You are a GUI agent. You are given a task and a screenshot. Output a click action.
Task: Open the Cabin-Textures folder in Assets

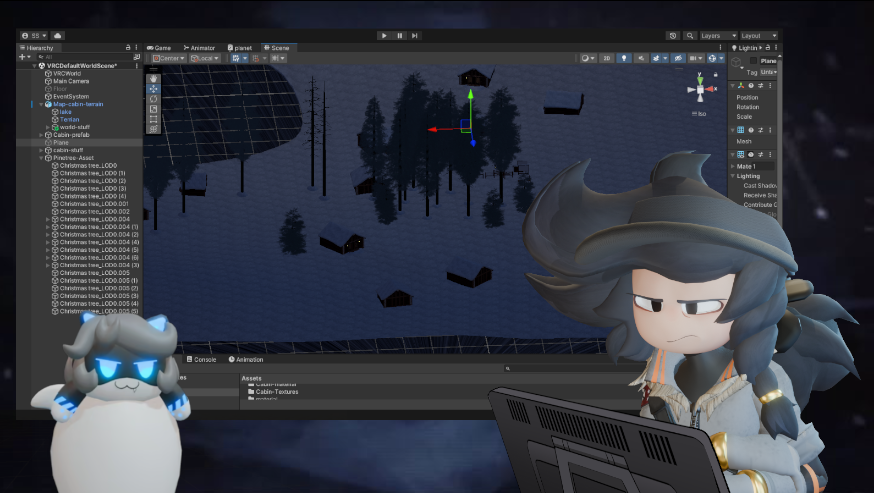click(x=273, y=392)
